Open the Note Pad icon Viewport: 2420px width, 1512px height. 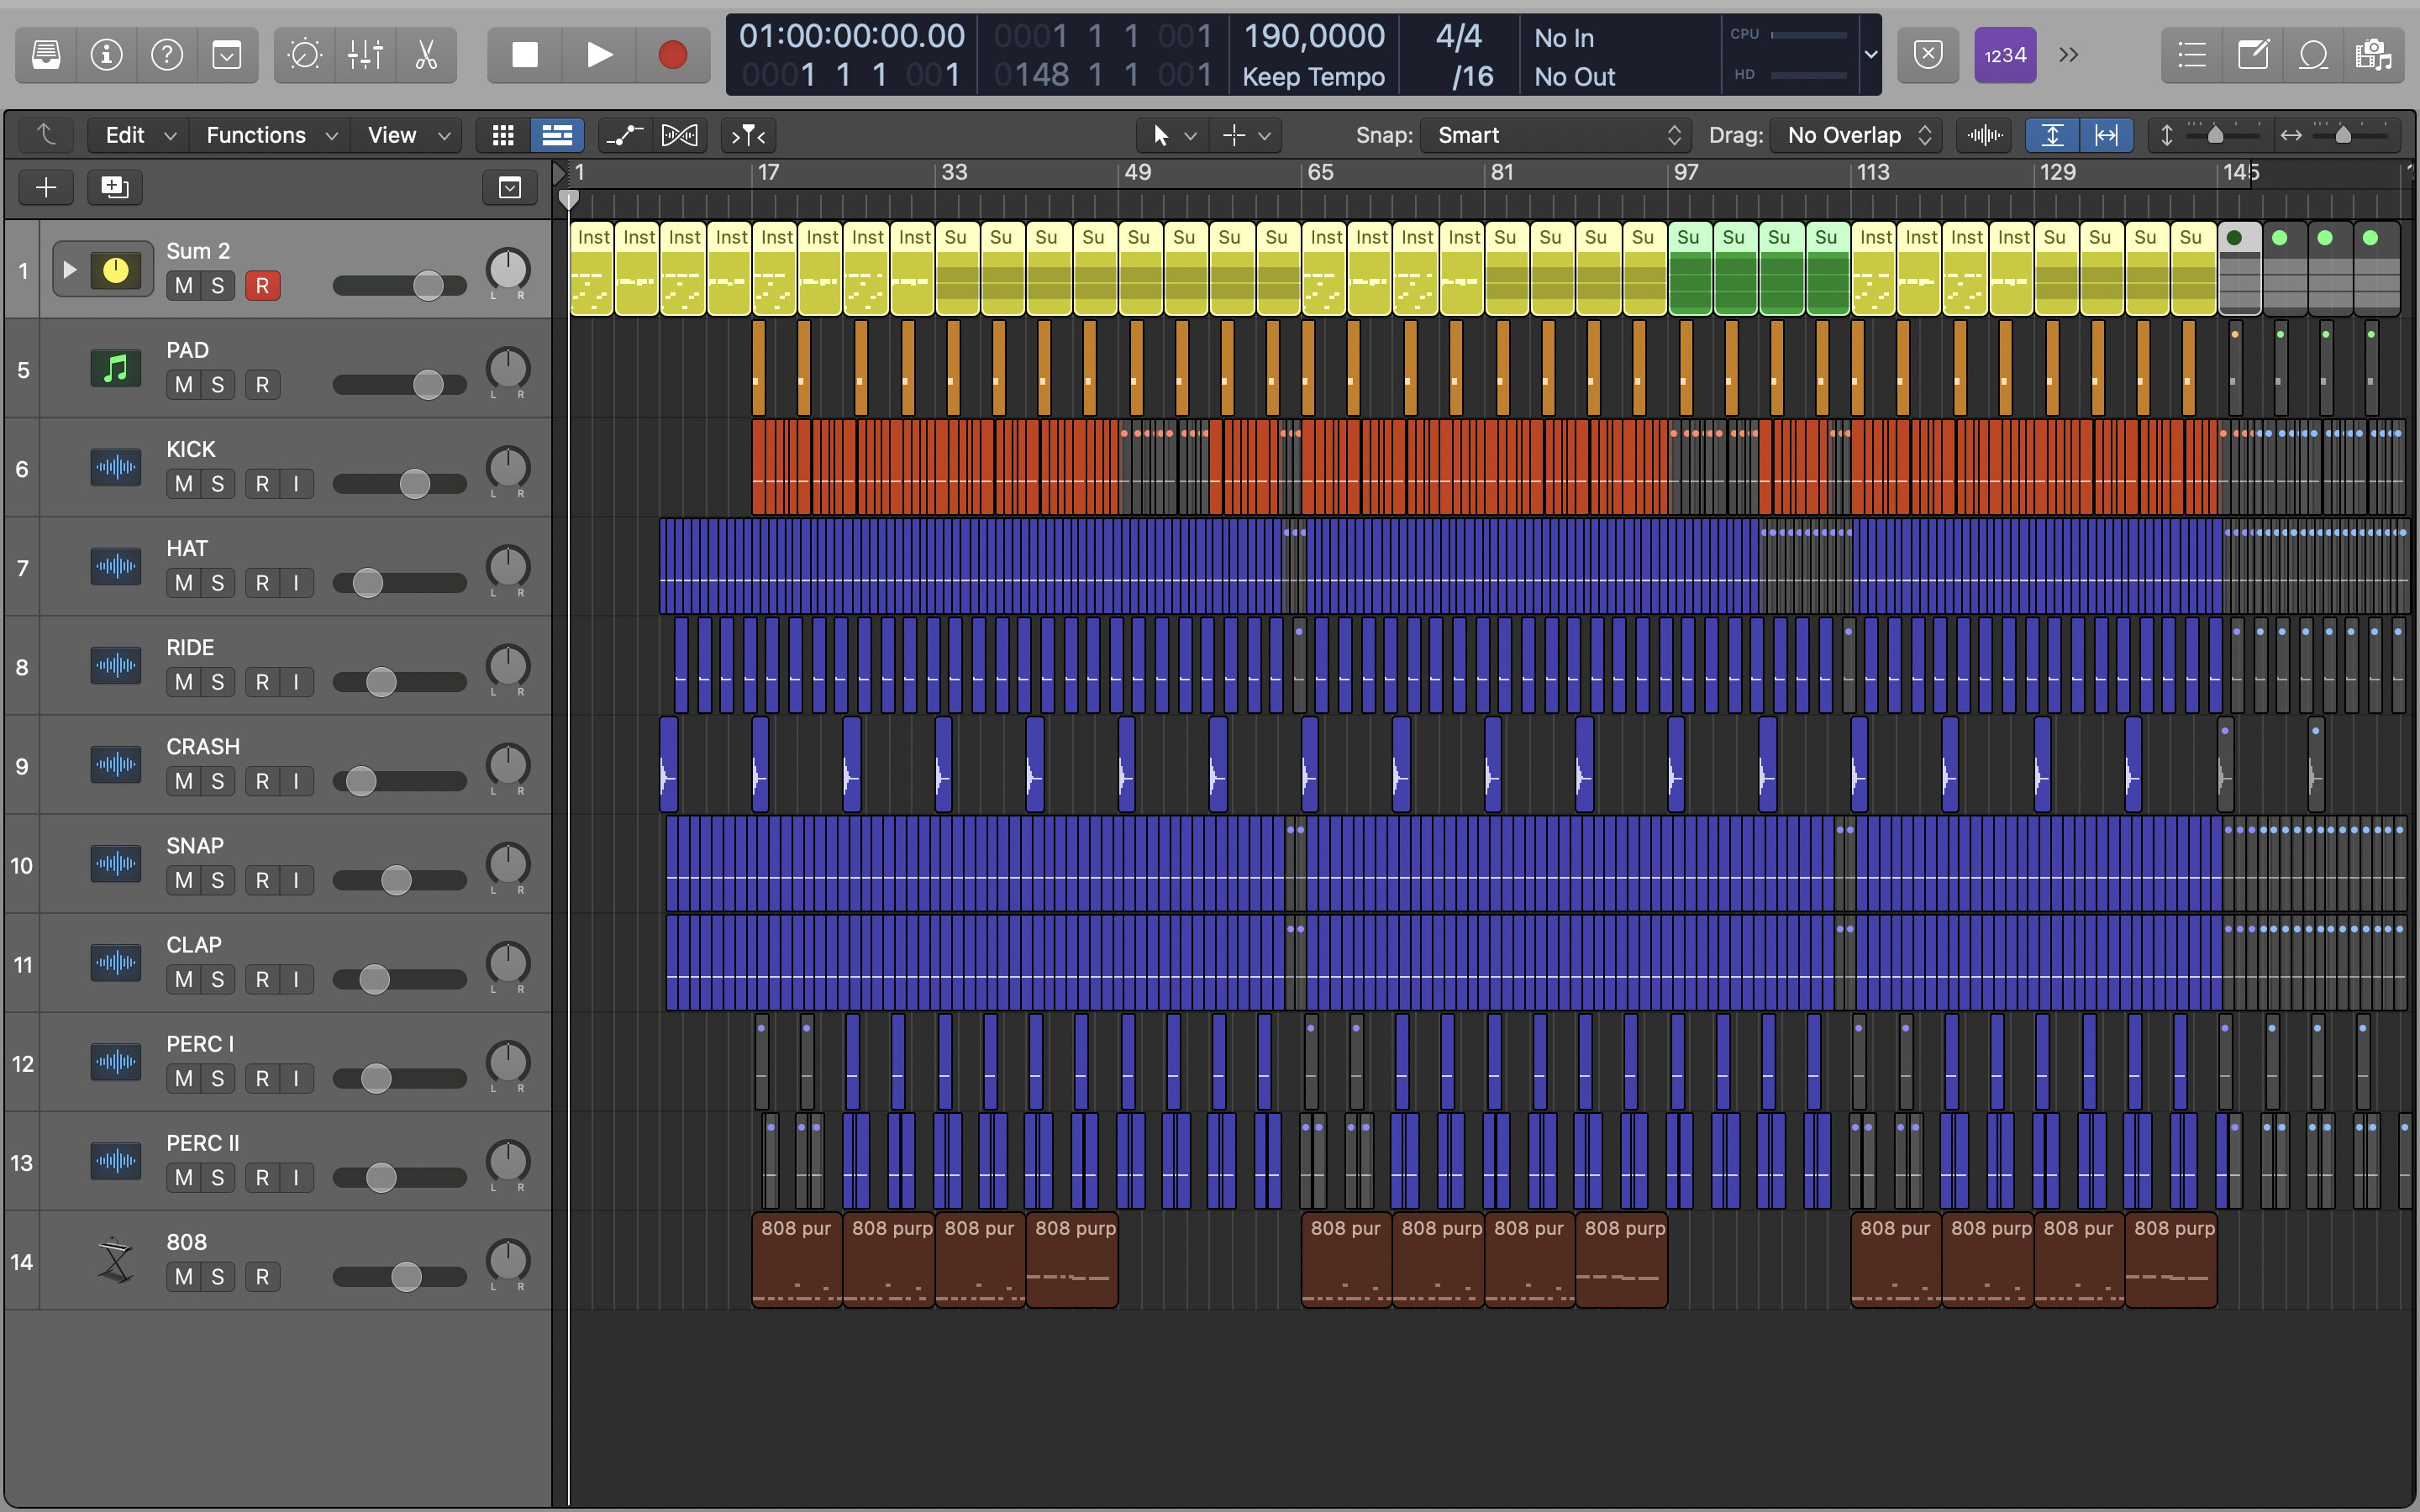(x=2252, y=55)
